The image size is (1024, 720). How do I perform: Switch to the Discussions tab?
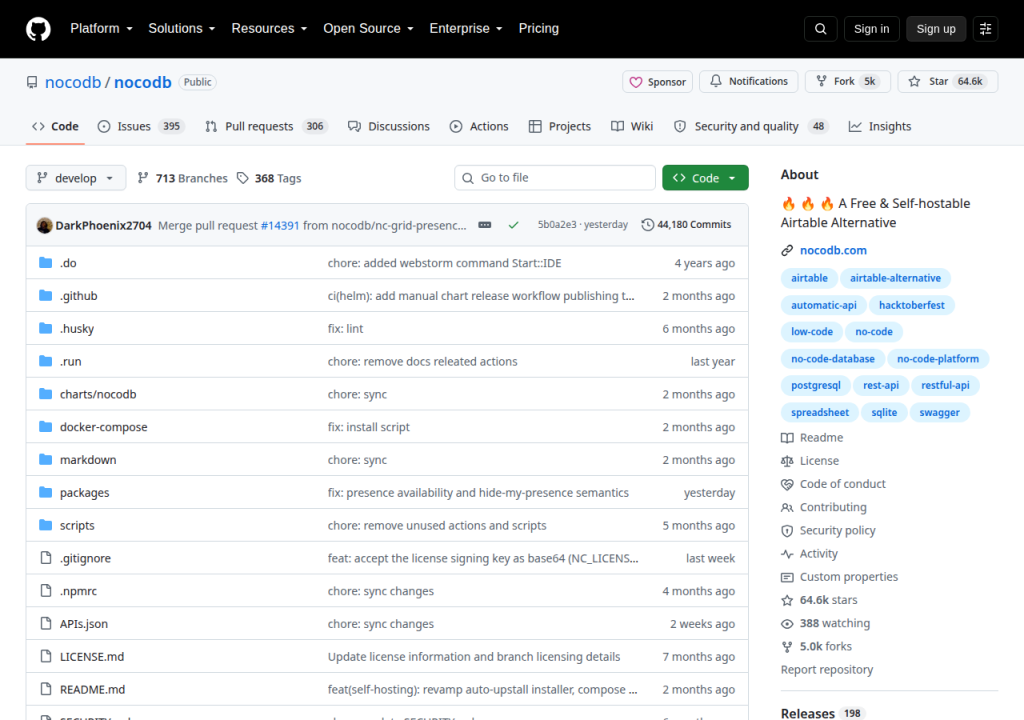[389, 127]
